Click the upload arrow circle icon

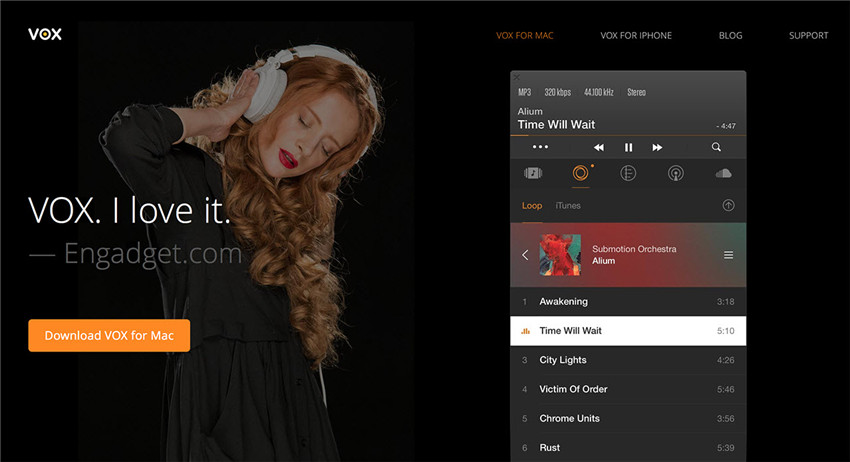(728, 205)
